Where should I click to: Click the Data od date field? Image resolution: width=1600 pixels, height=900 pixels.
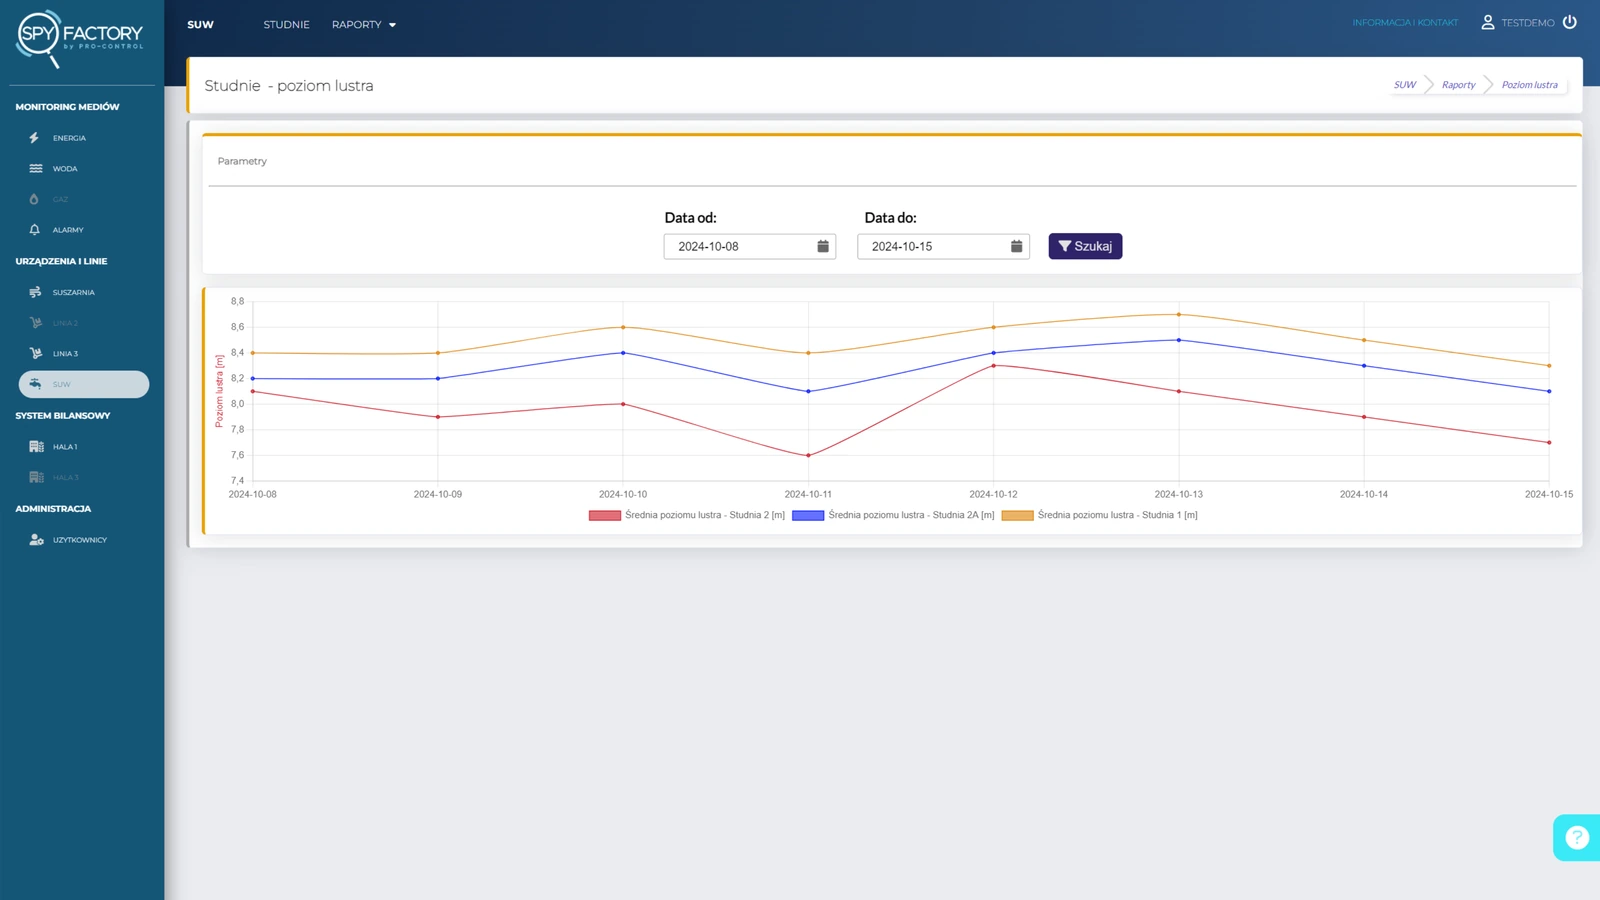pyautogui.click(x=740, y=246)
